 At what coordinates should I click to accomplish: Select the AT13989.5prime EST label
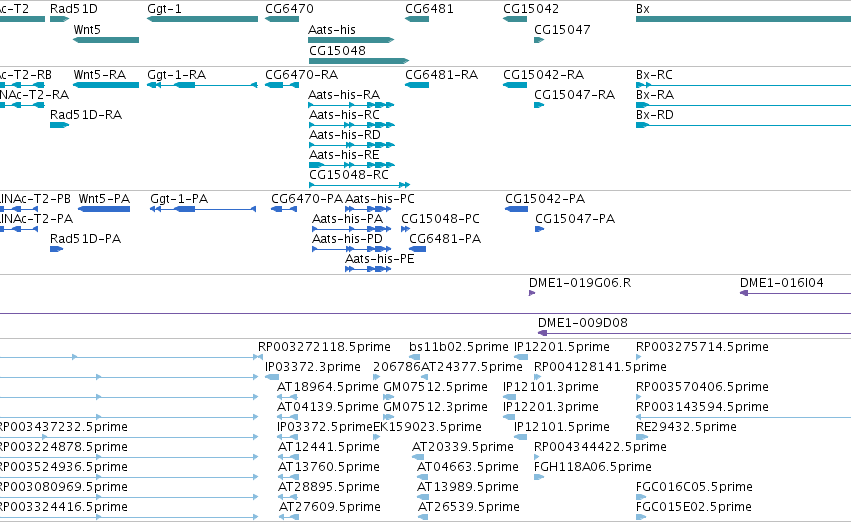click(x=468, y=487)
